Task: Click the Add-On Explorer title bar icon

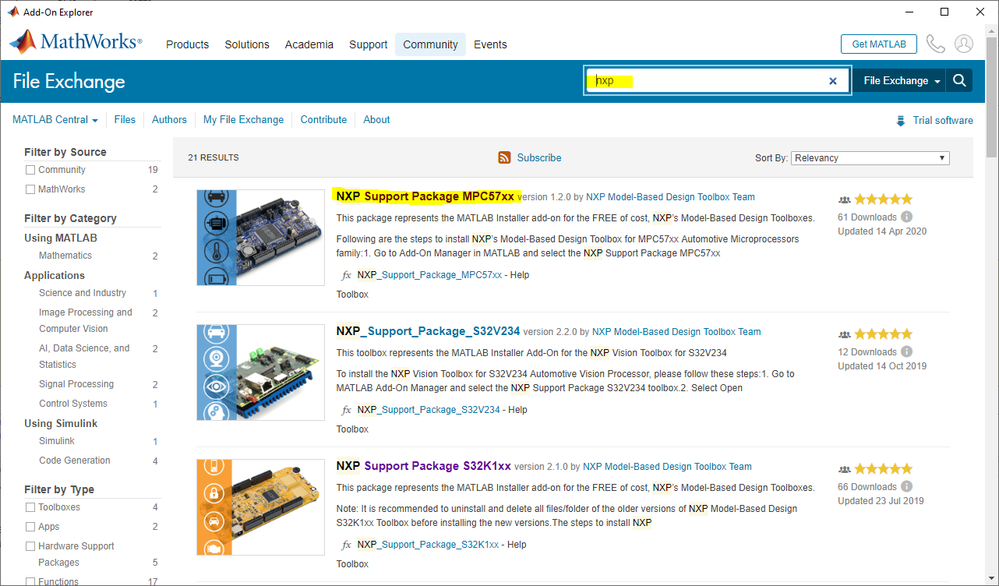Action: coord(13,11)
